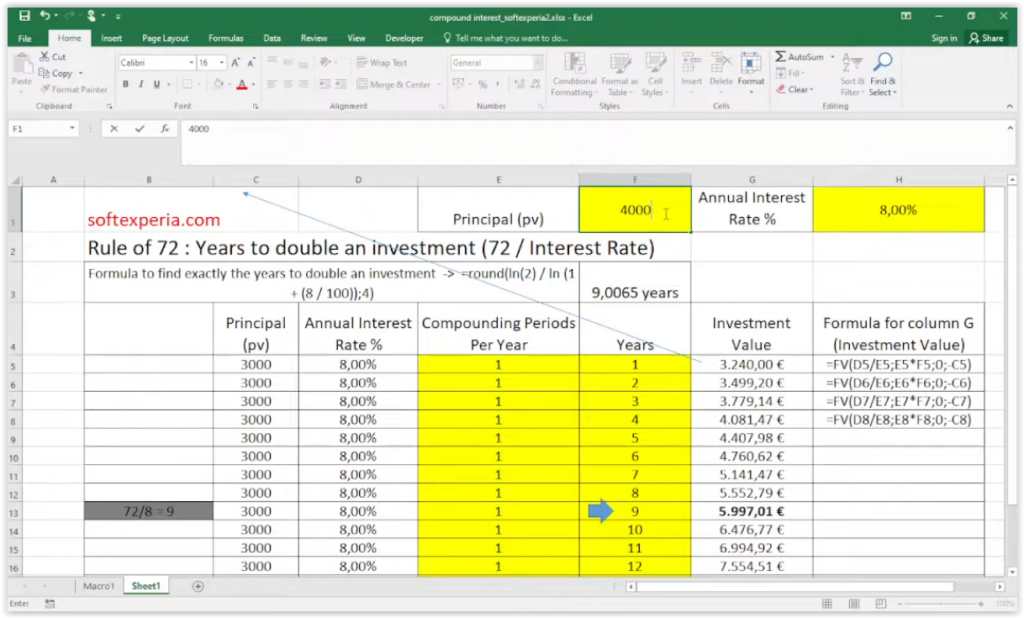
Task: Toggle Wrap Text for the cell
Action: 382,63
